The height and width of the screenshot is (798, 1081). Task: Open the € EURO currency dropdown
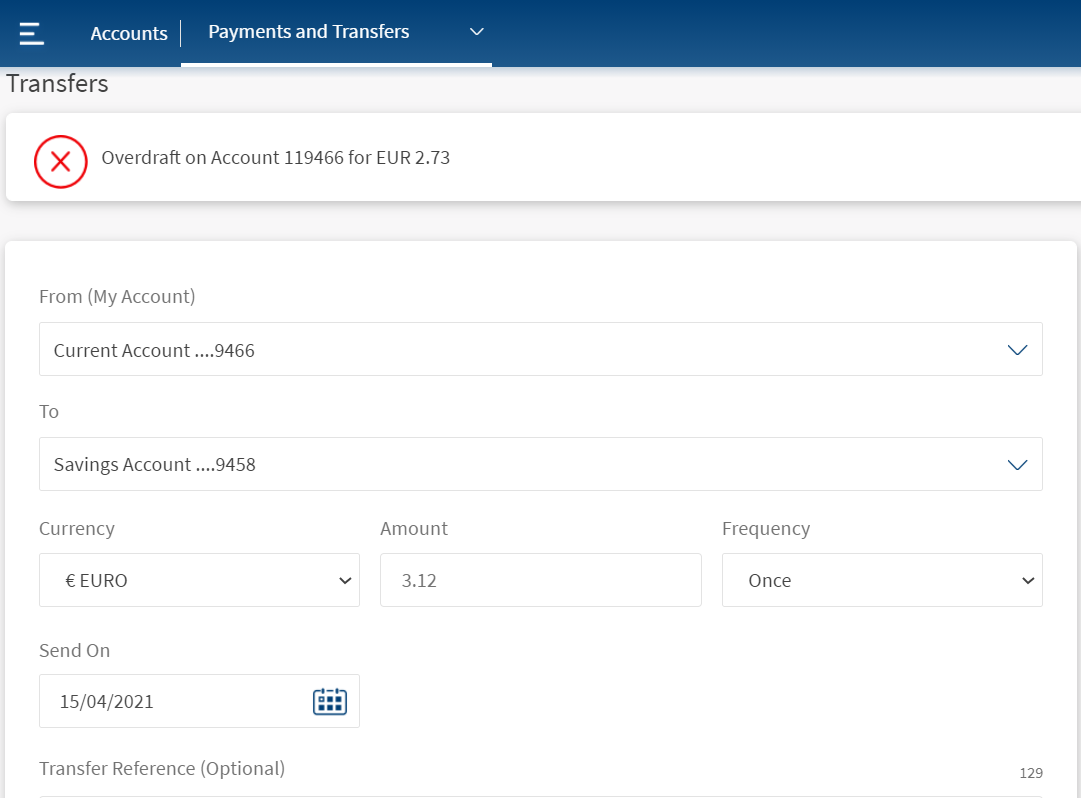coord(199,580)
